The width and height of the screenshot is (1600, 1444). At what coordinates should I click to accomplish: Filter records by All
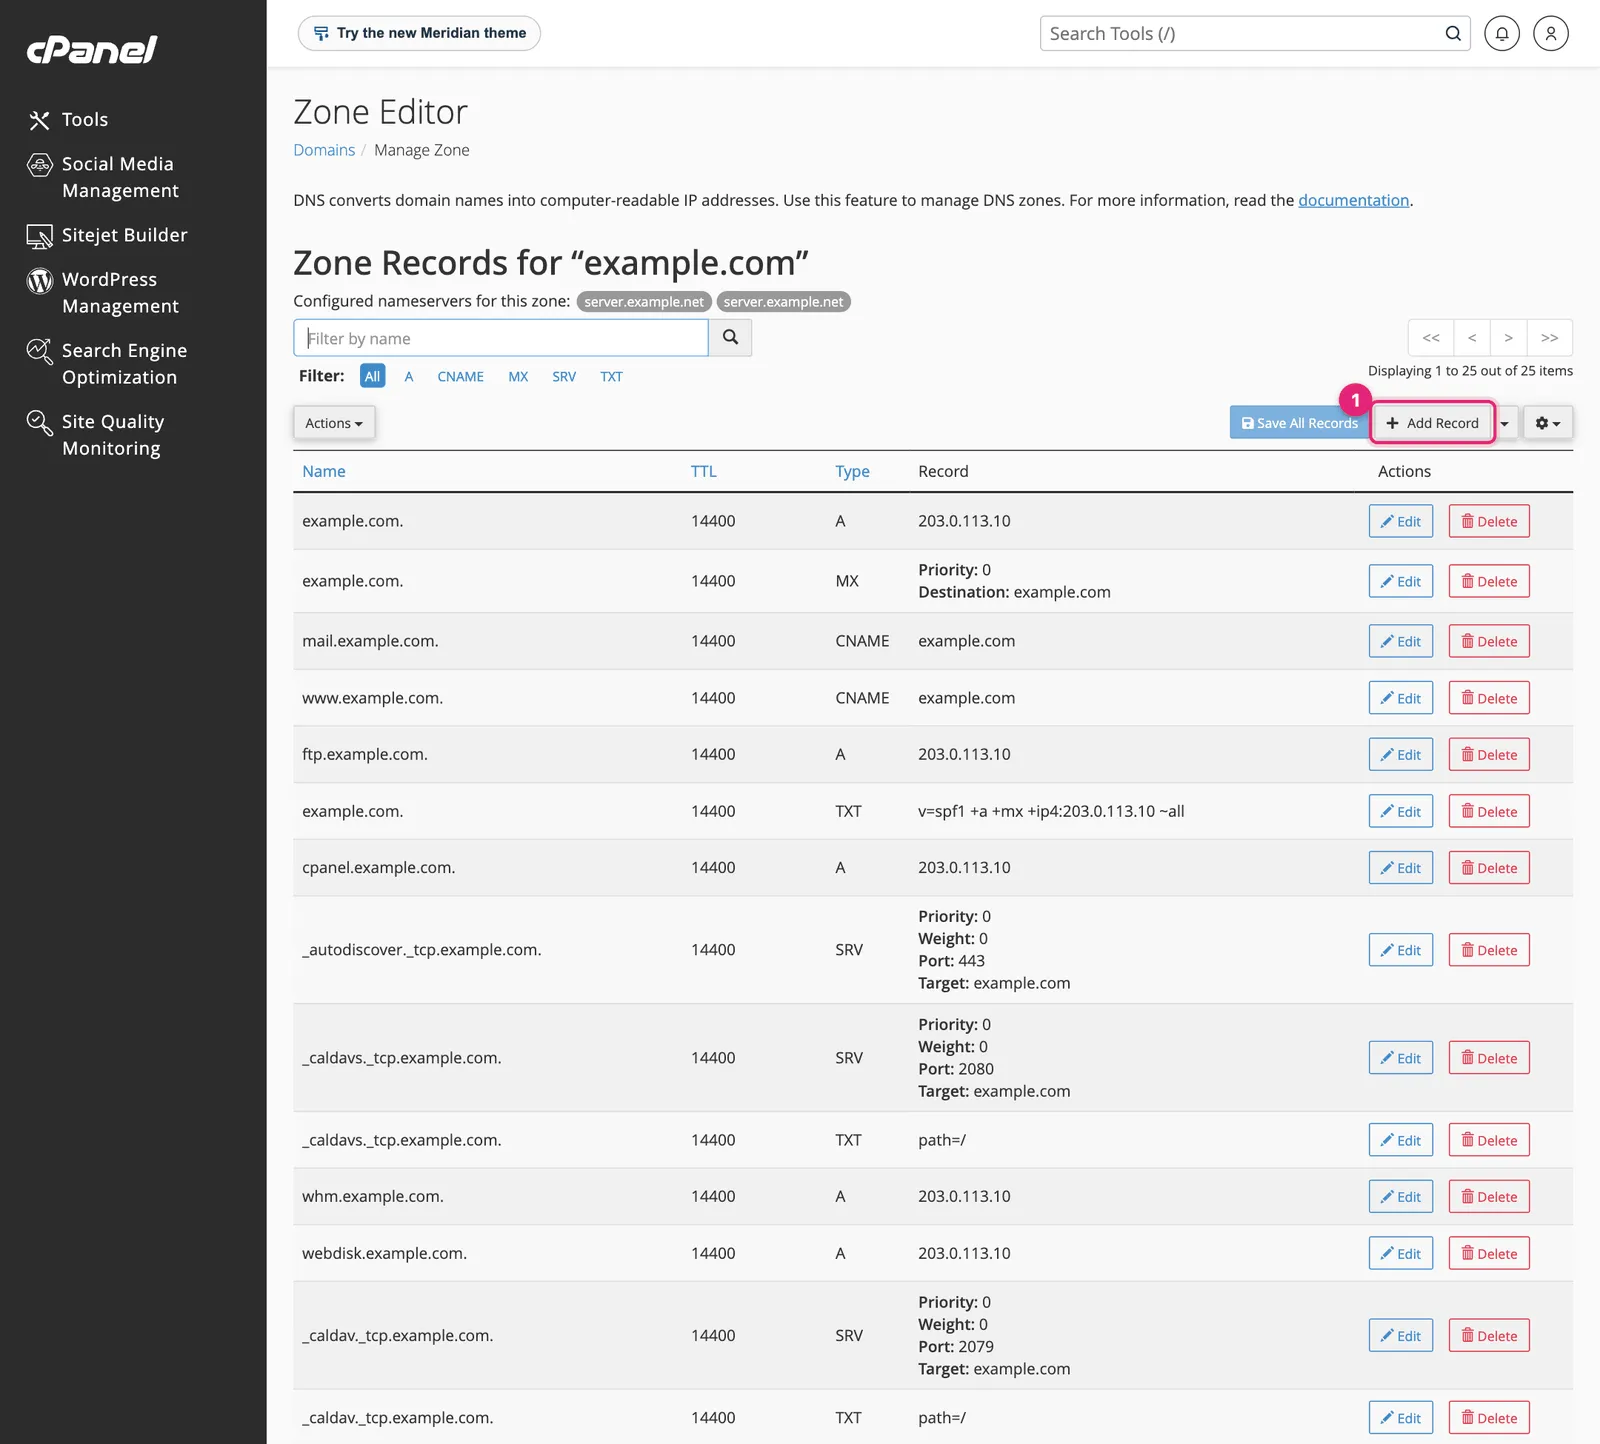coord(372,376)
